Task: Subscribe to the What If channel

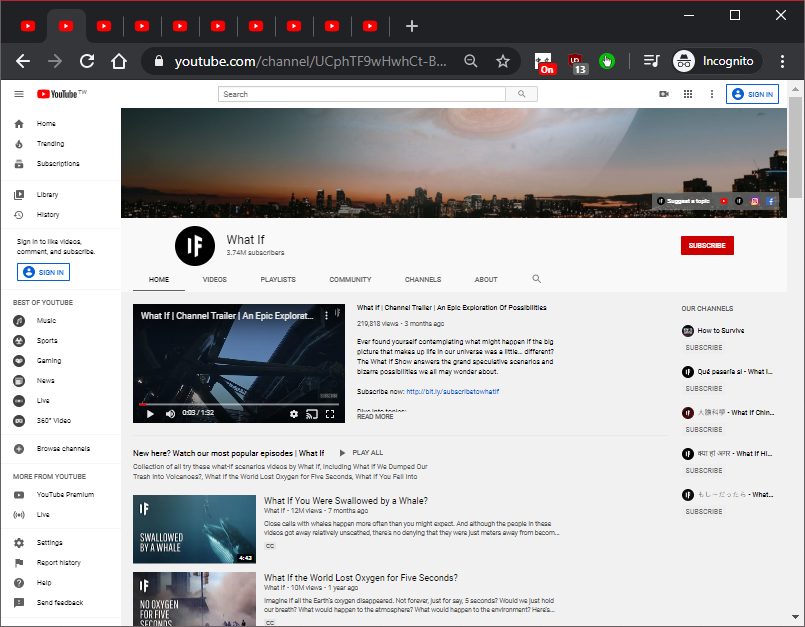Action: (x=707, y=245)
